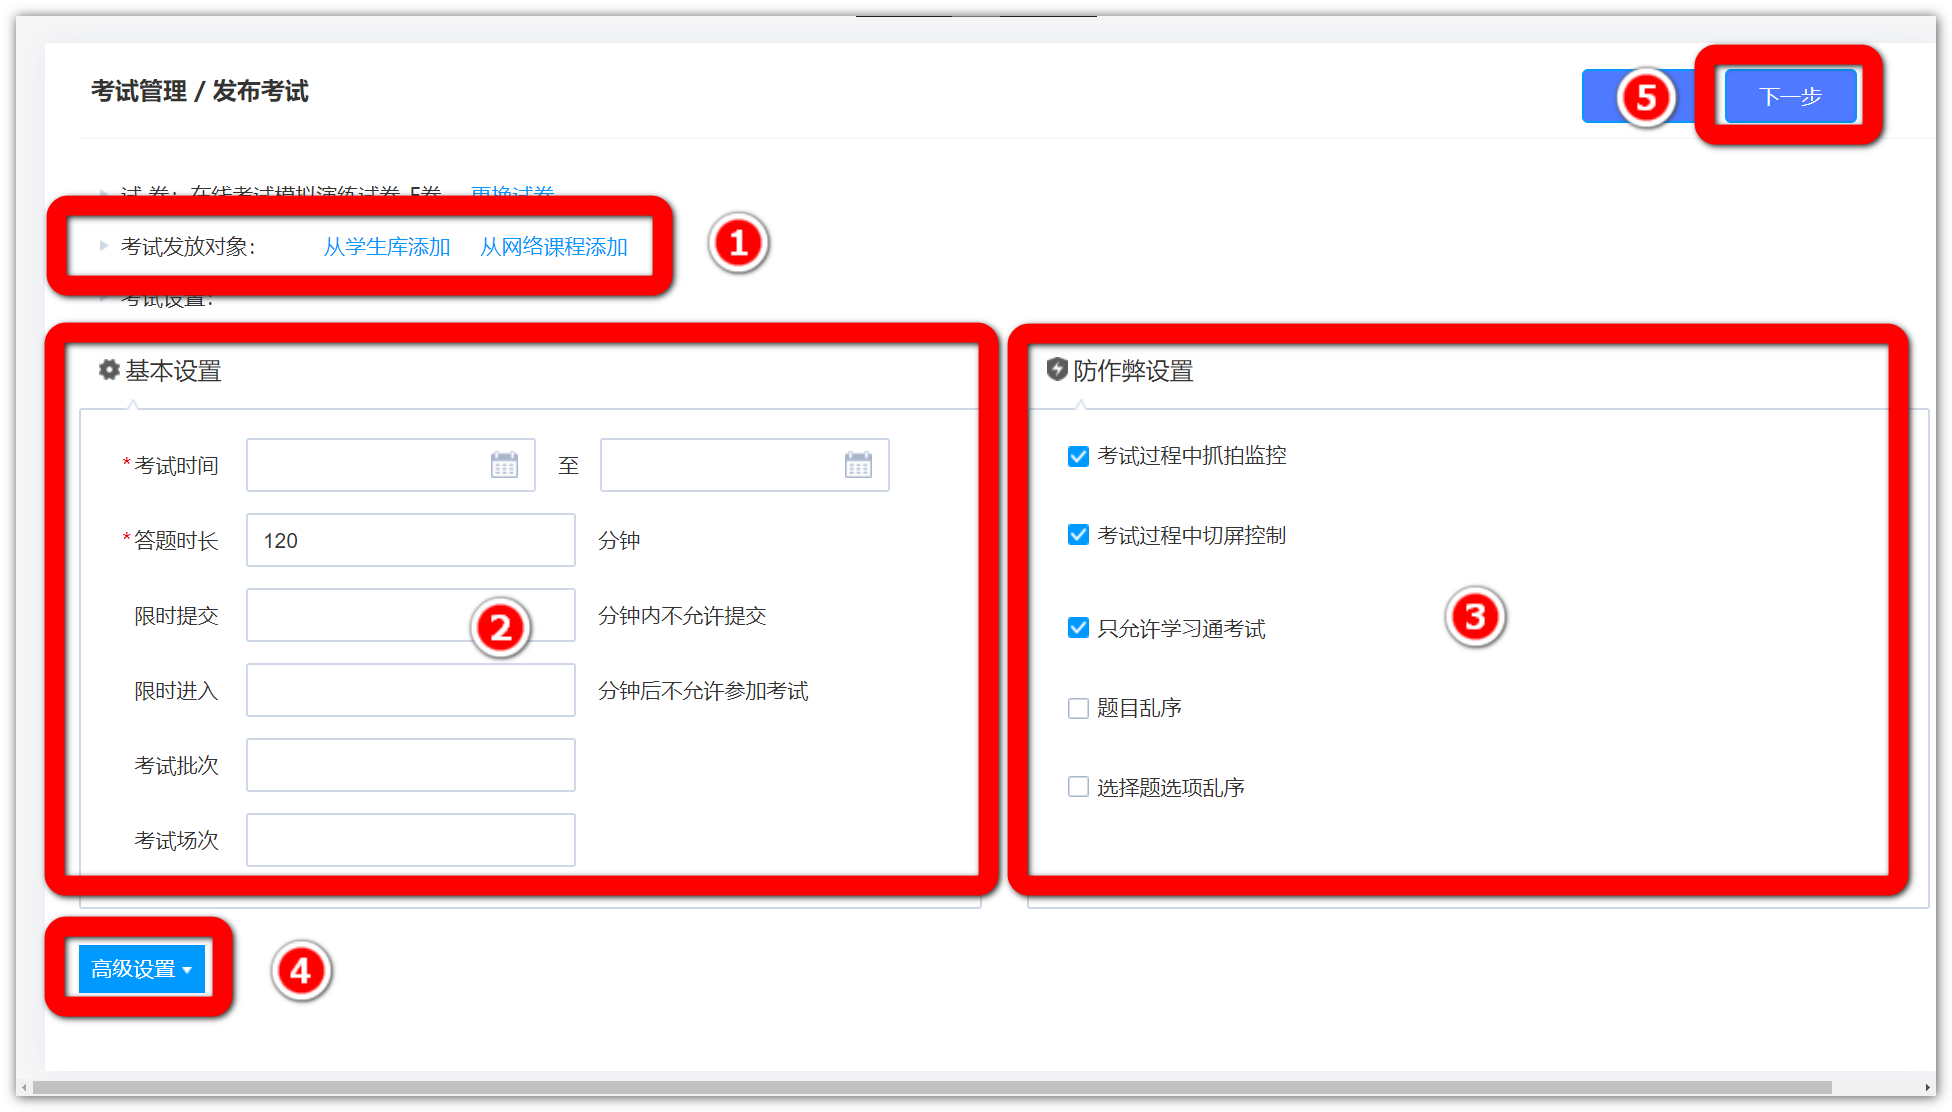
Task: Disable 只允许学习通考试 option
Action: click(1078, 628)
